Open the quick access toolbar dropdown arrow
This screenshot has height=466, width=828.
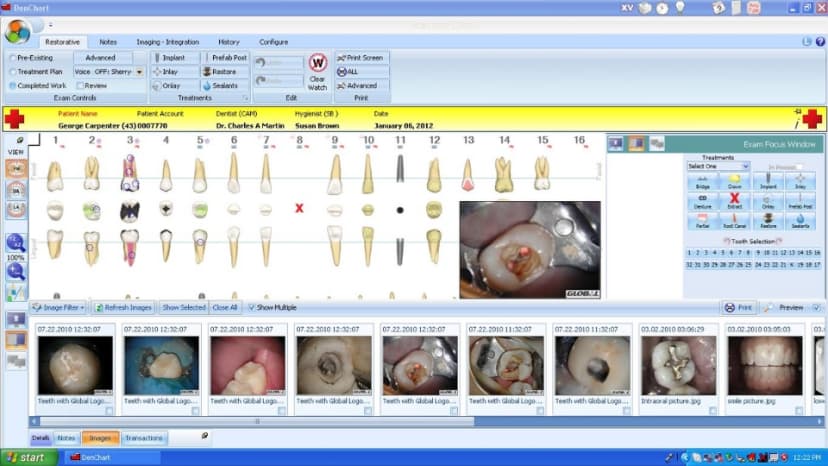(51, 25)
